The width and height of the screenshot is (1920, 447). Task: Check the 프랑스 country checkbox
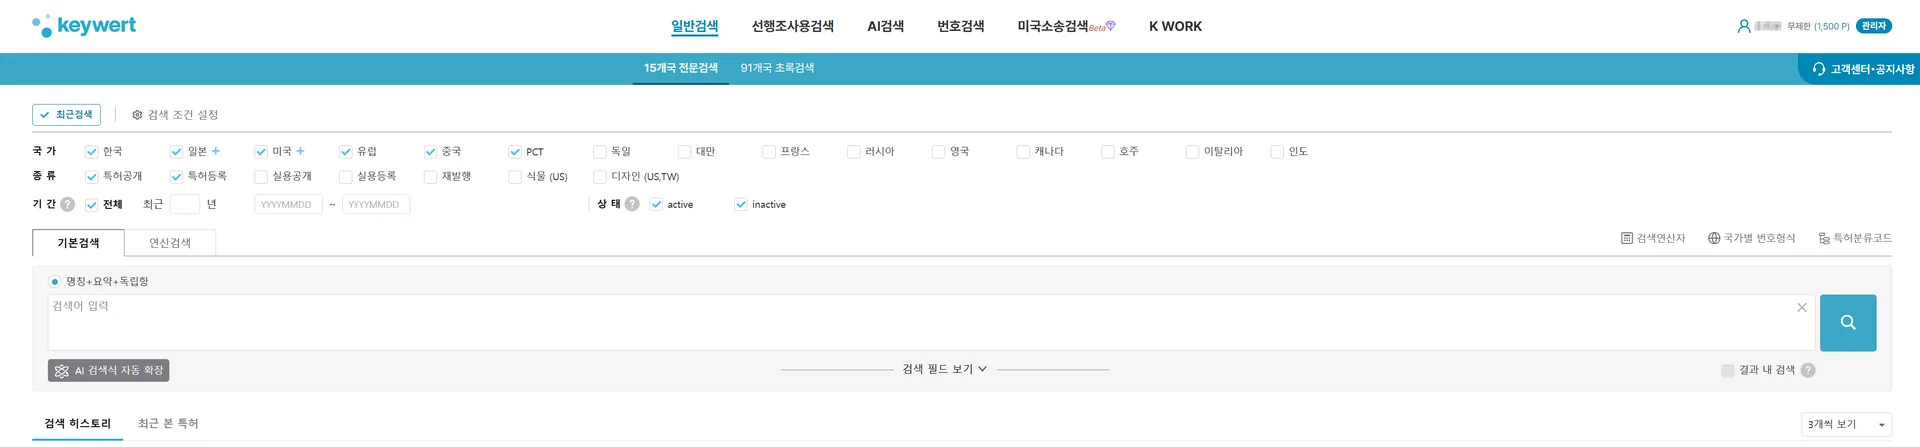point(769,152)
